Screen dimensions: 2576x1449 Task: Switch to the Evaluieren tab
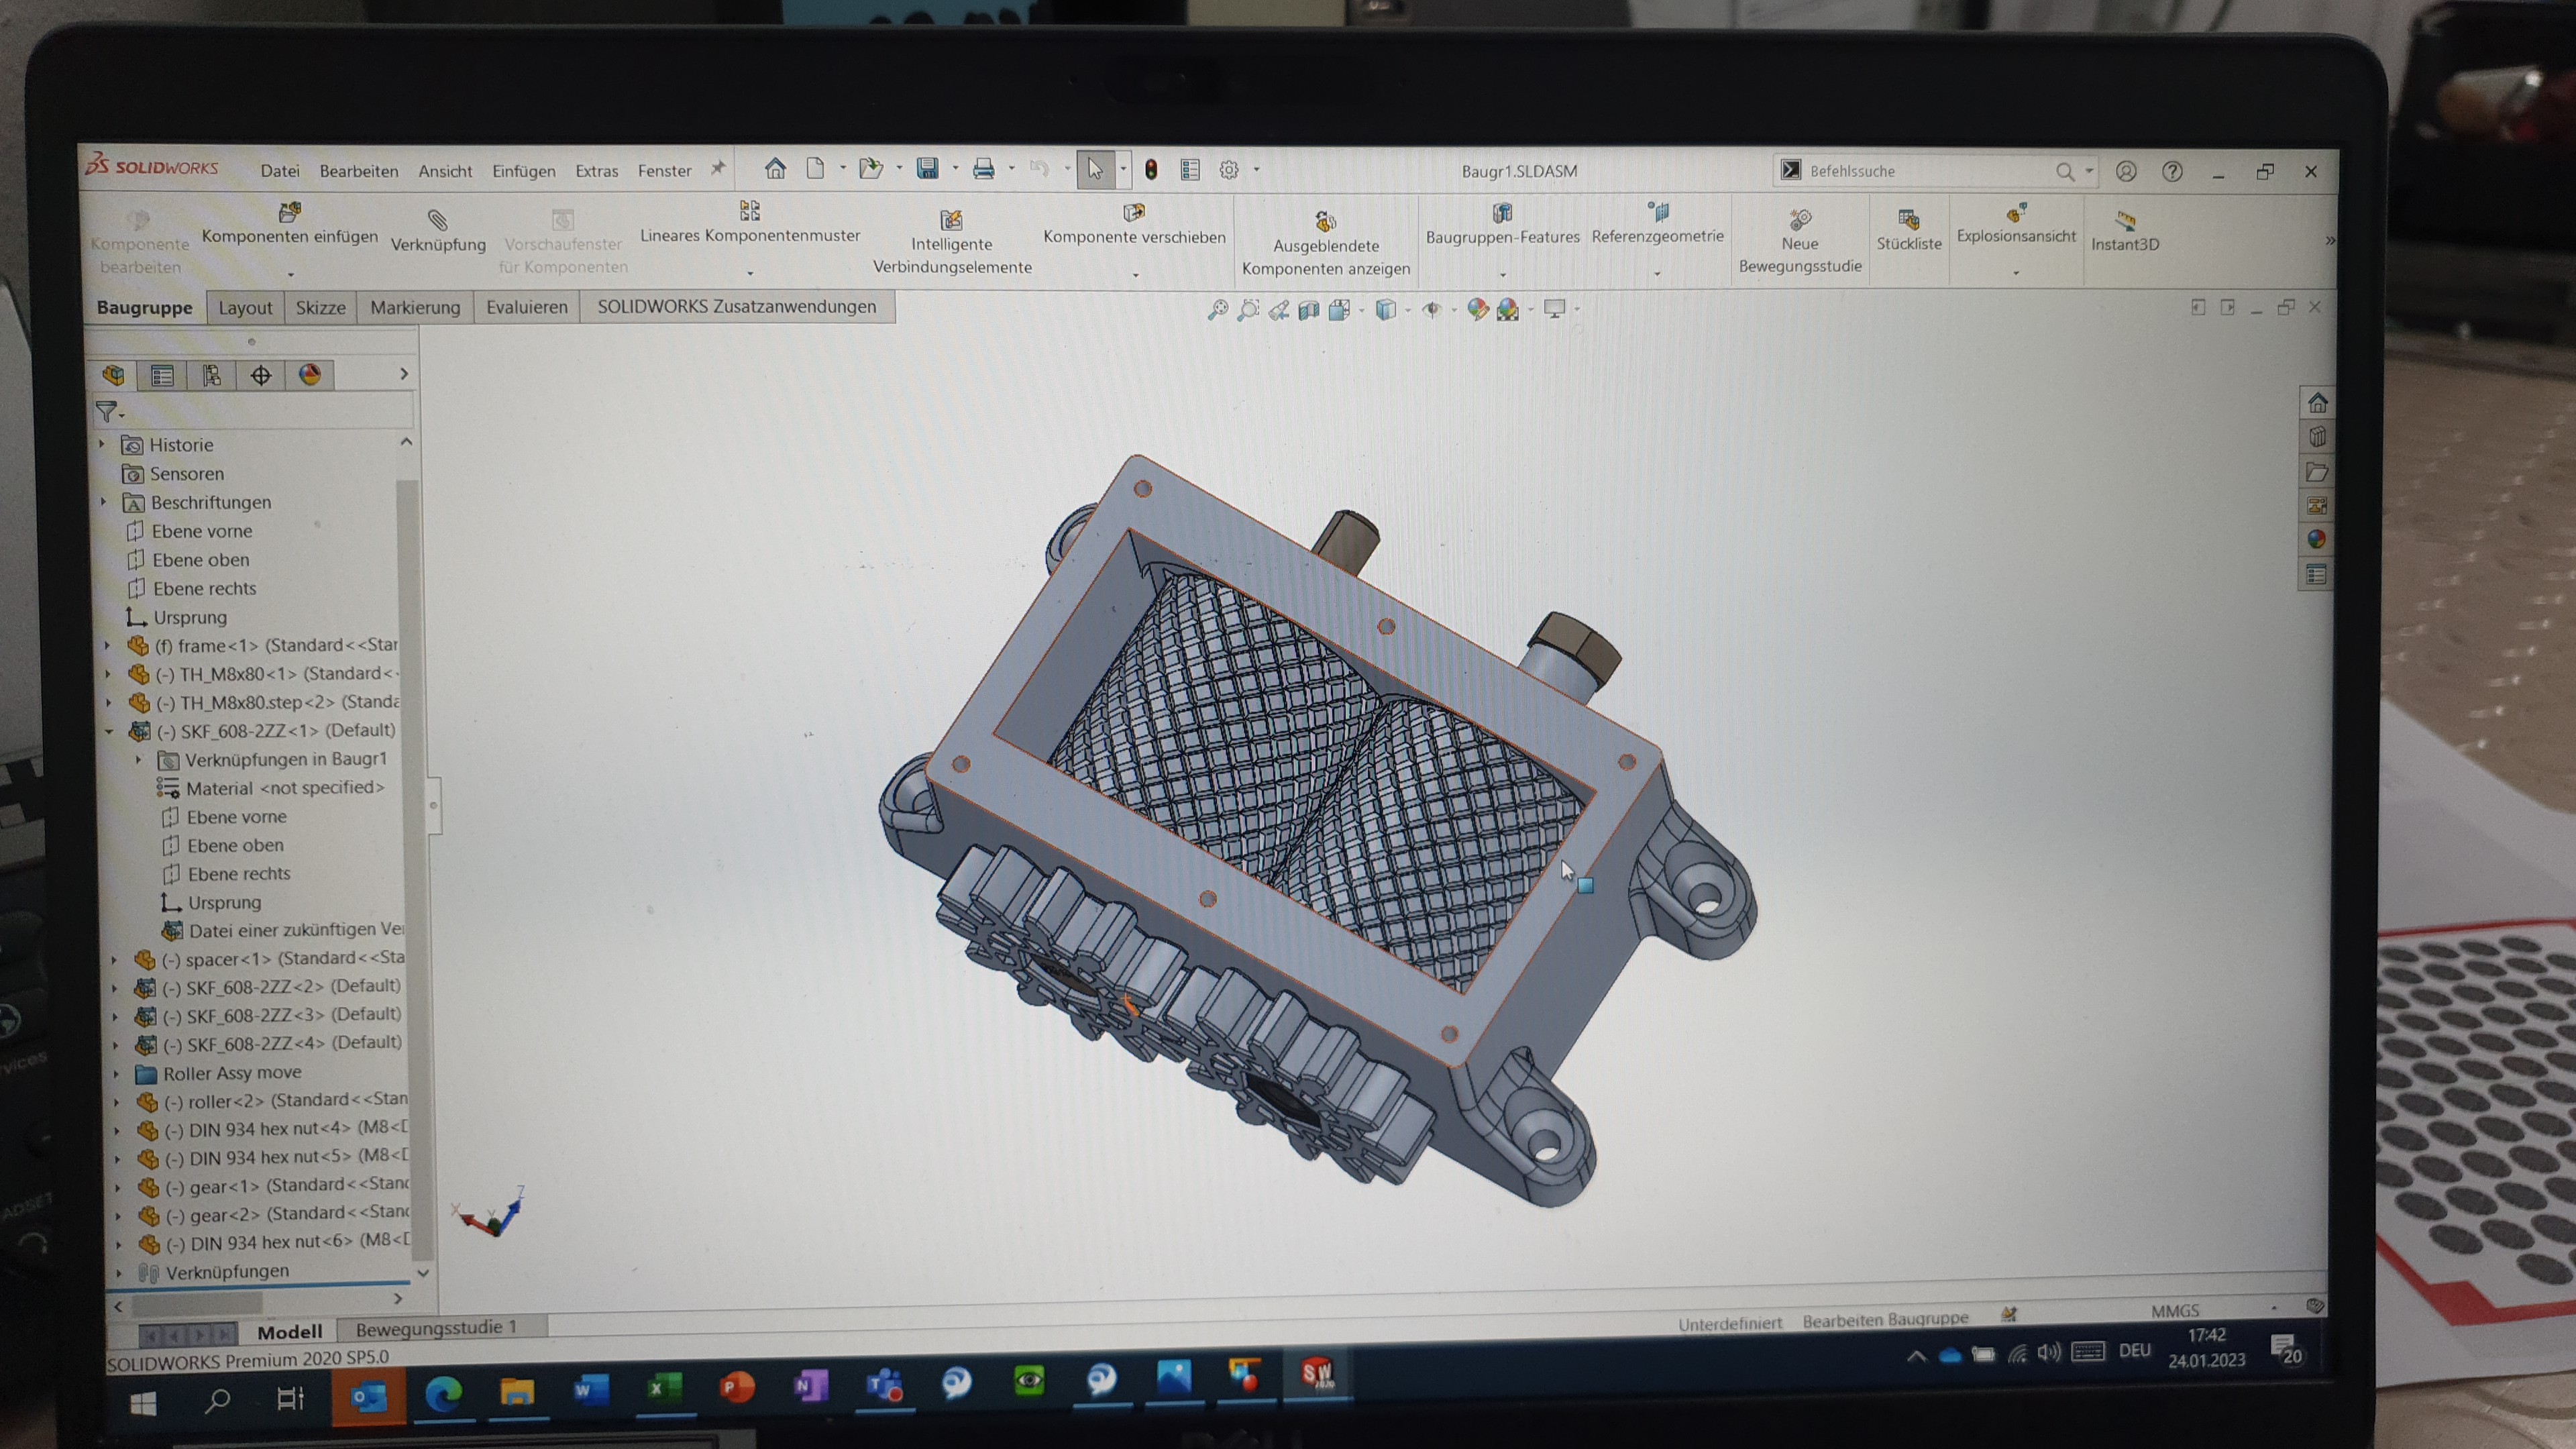click(x=526, y=307)
